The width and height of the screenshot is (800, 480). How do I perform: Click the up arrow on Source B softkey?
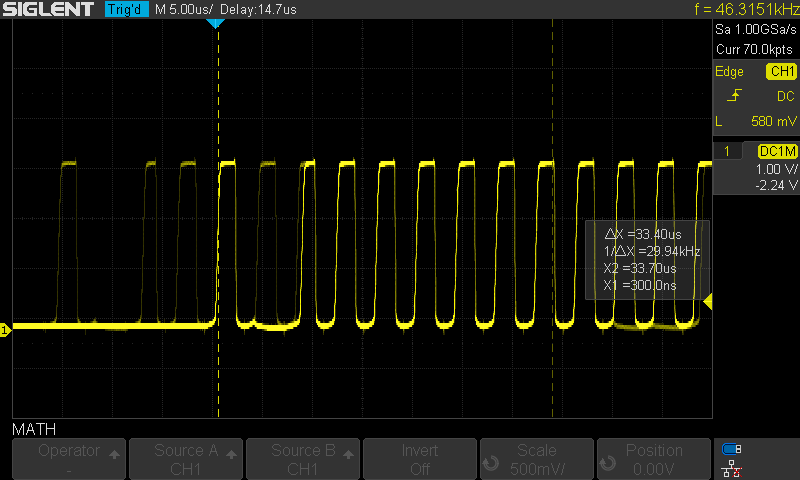348,454
